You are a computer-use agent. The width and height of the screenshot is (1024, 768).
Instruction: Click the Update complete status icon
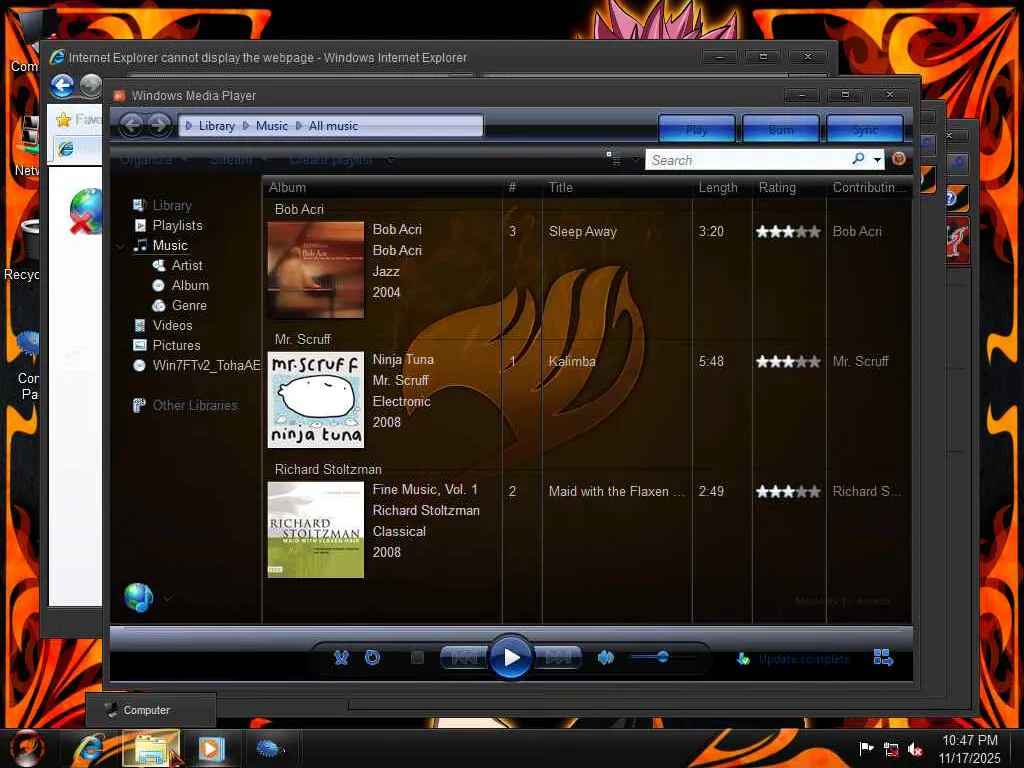pos(743,659)
